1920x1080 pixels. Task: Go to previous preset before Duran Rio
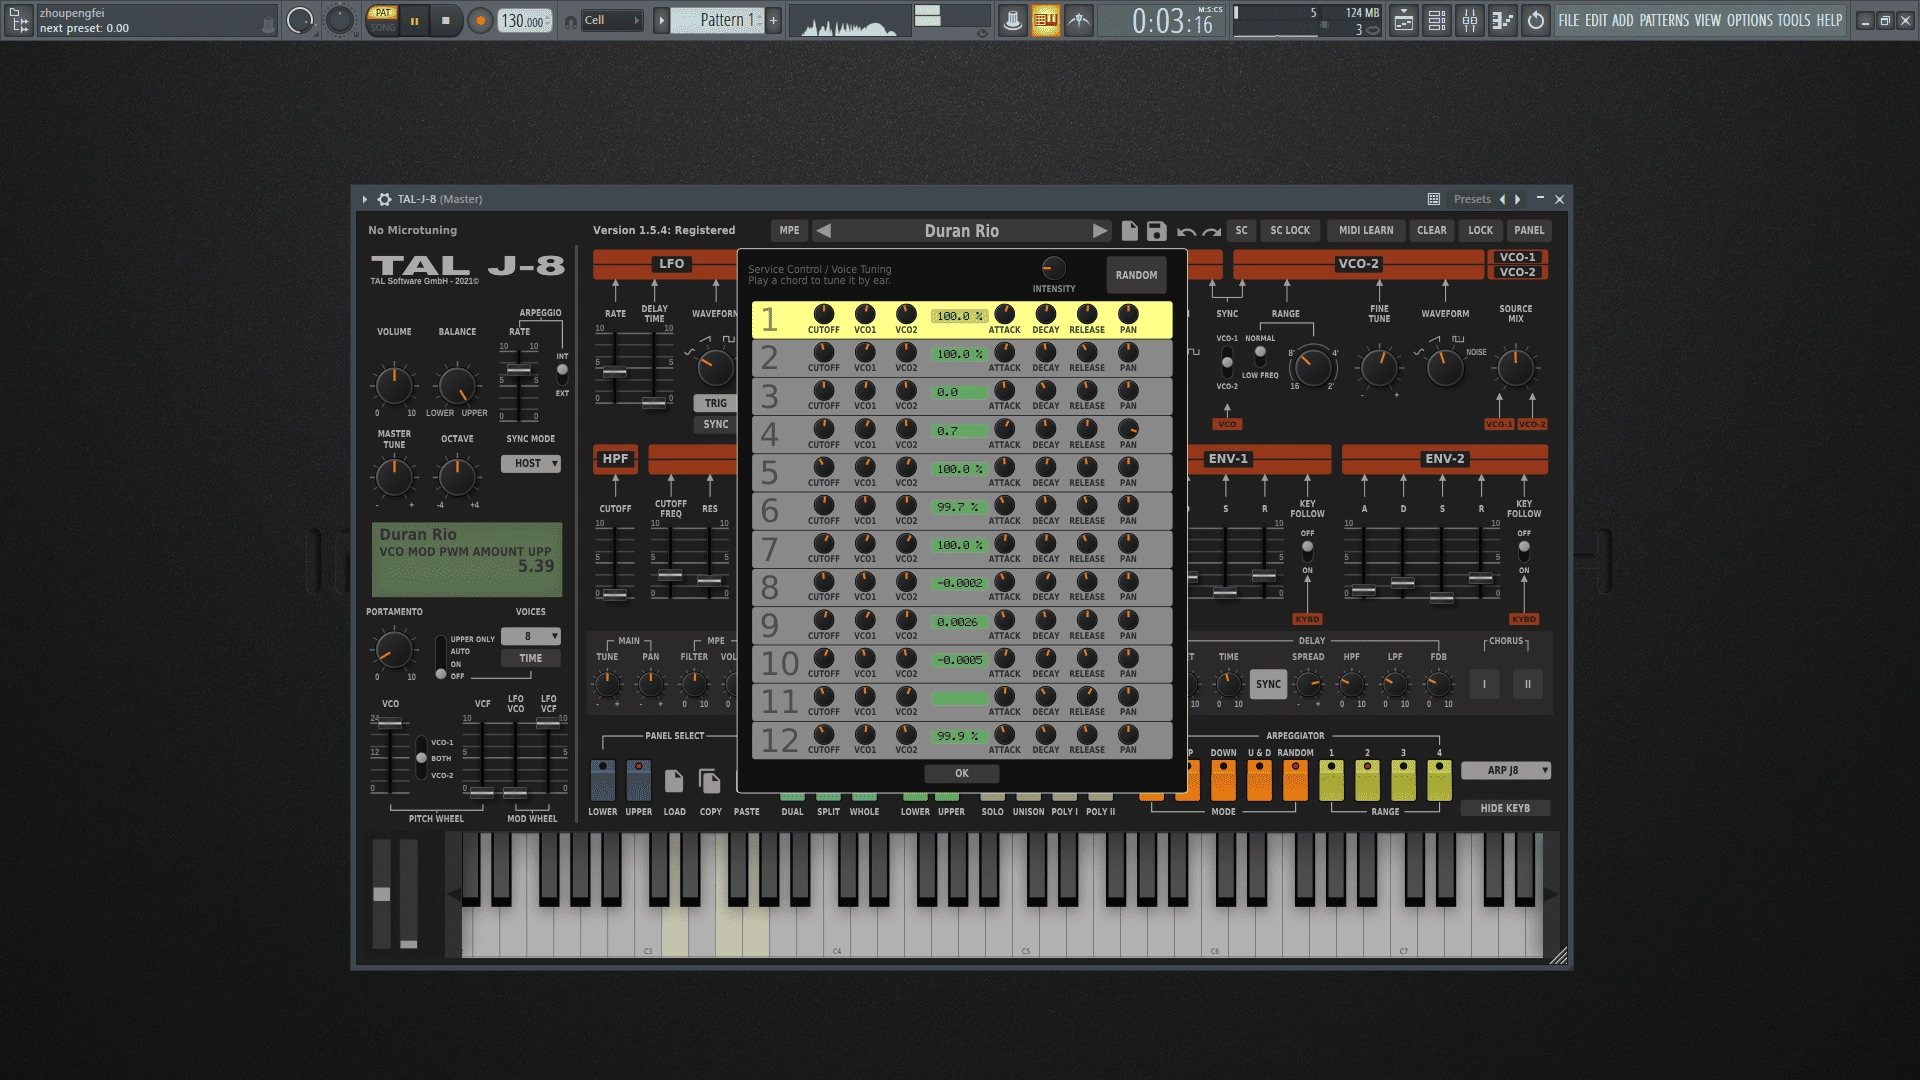click(823, 231)
